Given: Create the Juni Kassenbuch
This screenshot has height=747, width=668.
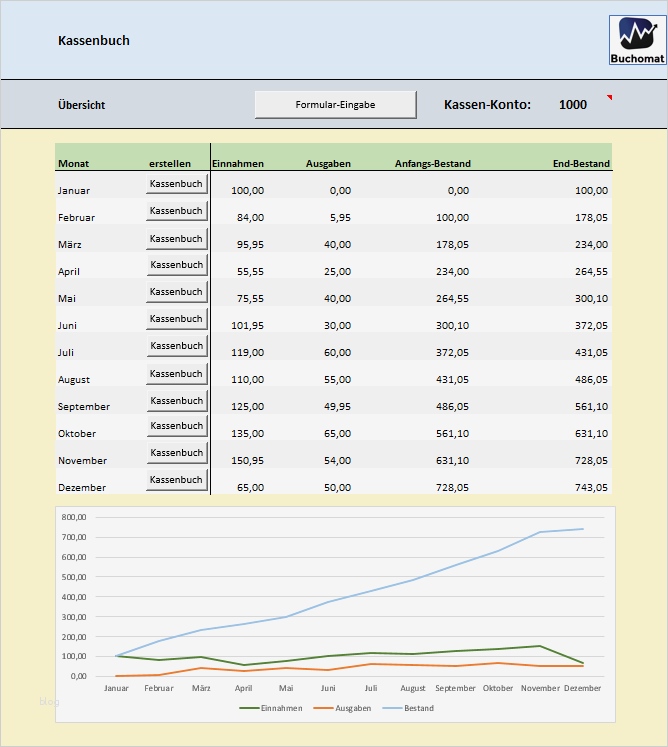Looking at the screenshot, I should point(176,319).
